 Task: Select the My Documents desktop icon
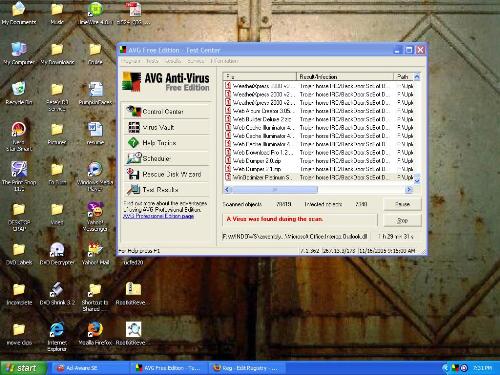click(19, 13)
